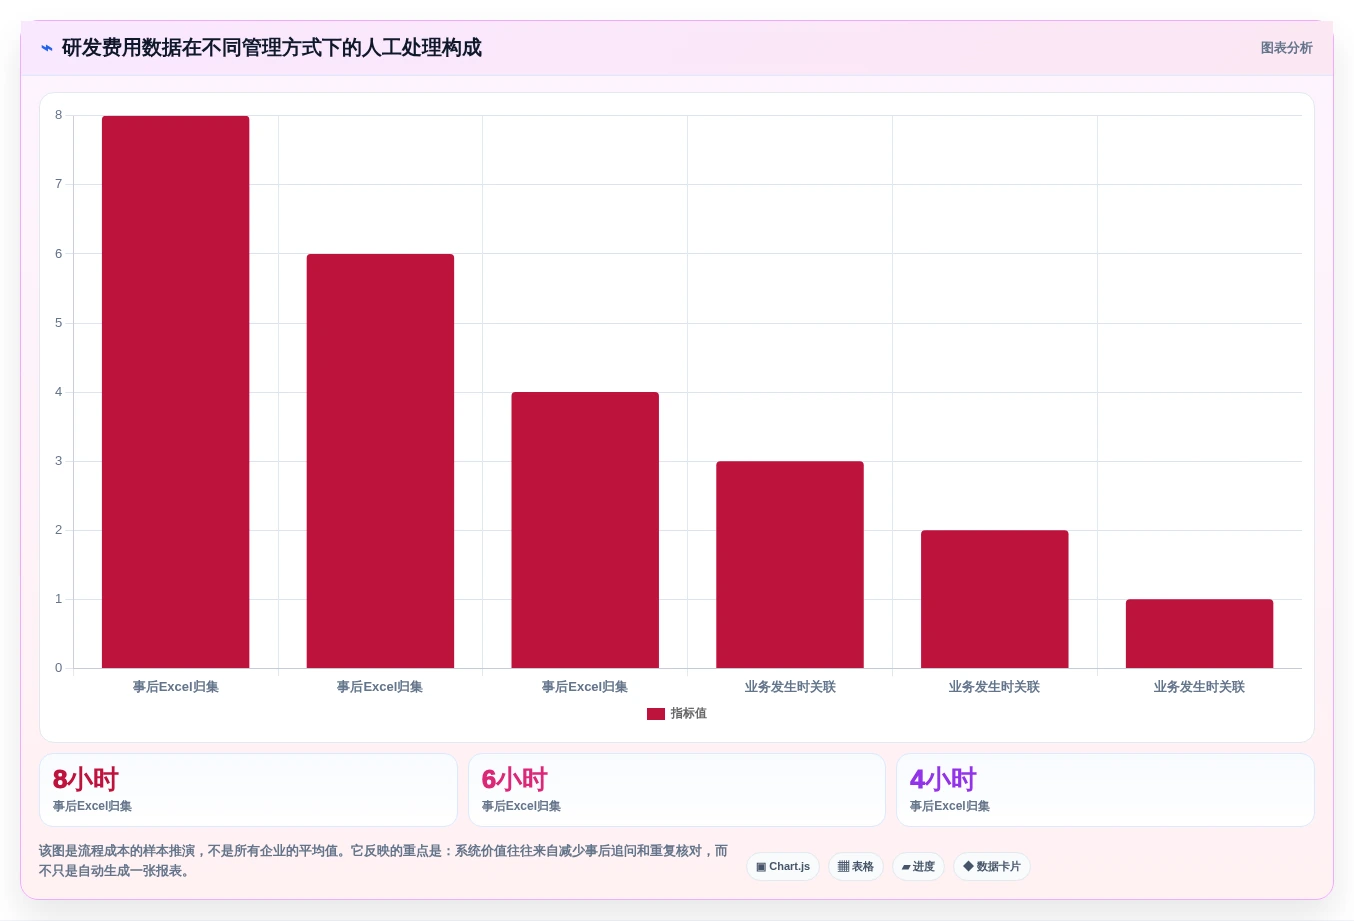Click the footnote text starting 该图是流程成本
Screen dimensions: 1354x921
tap(384, 861)
